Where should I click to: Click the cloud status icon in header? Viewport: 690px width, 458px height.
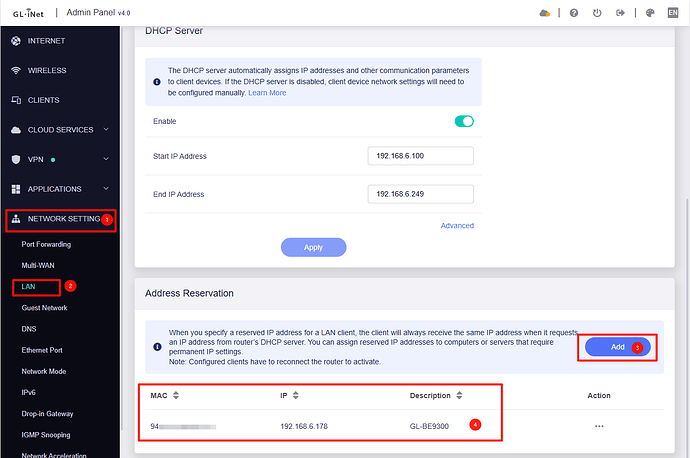544,13
